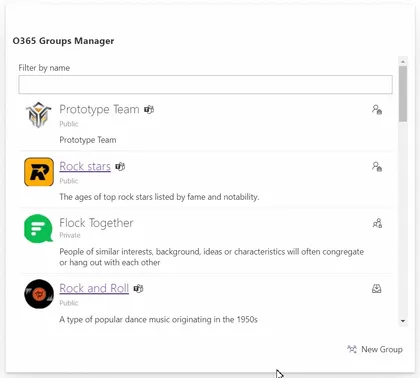This screenshot has width=420, height=378.
Task: Open the Prototype Team group logo
Action: [x=39, y=115]
